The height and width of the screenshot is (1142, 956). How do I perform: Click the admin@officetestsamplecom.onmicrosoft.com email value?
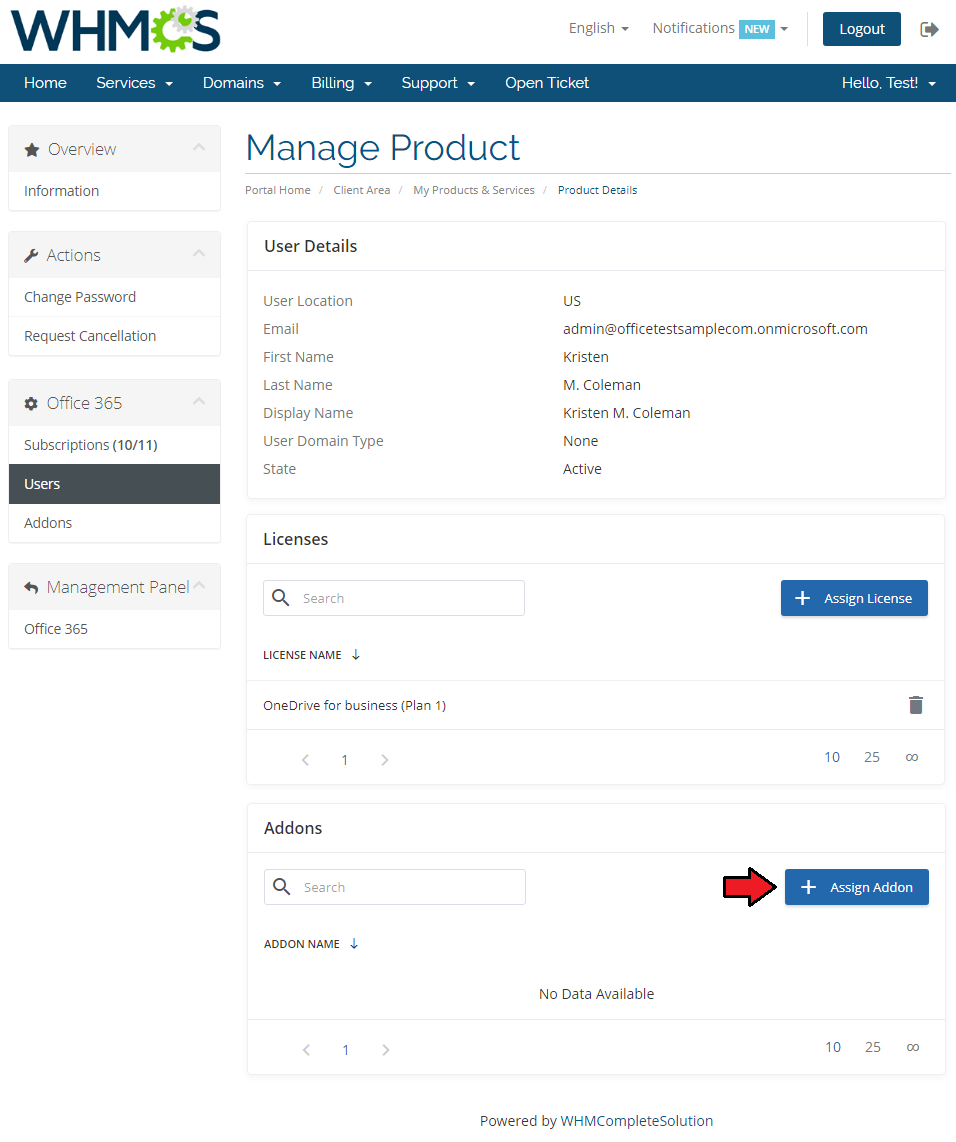(715, 329)
